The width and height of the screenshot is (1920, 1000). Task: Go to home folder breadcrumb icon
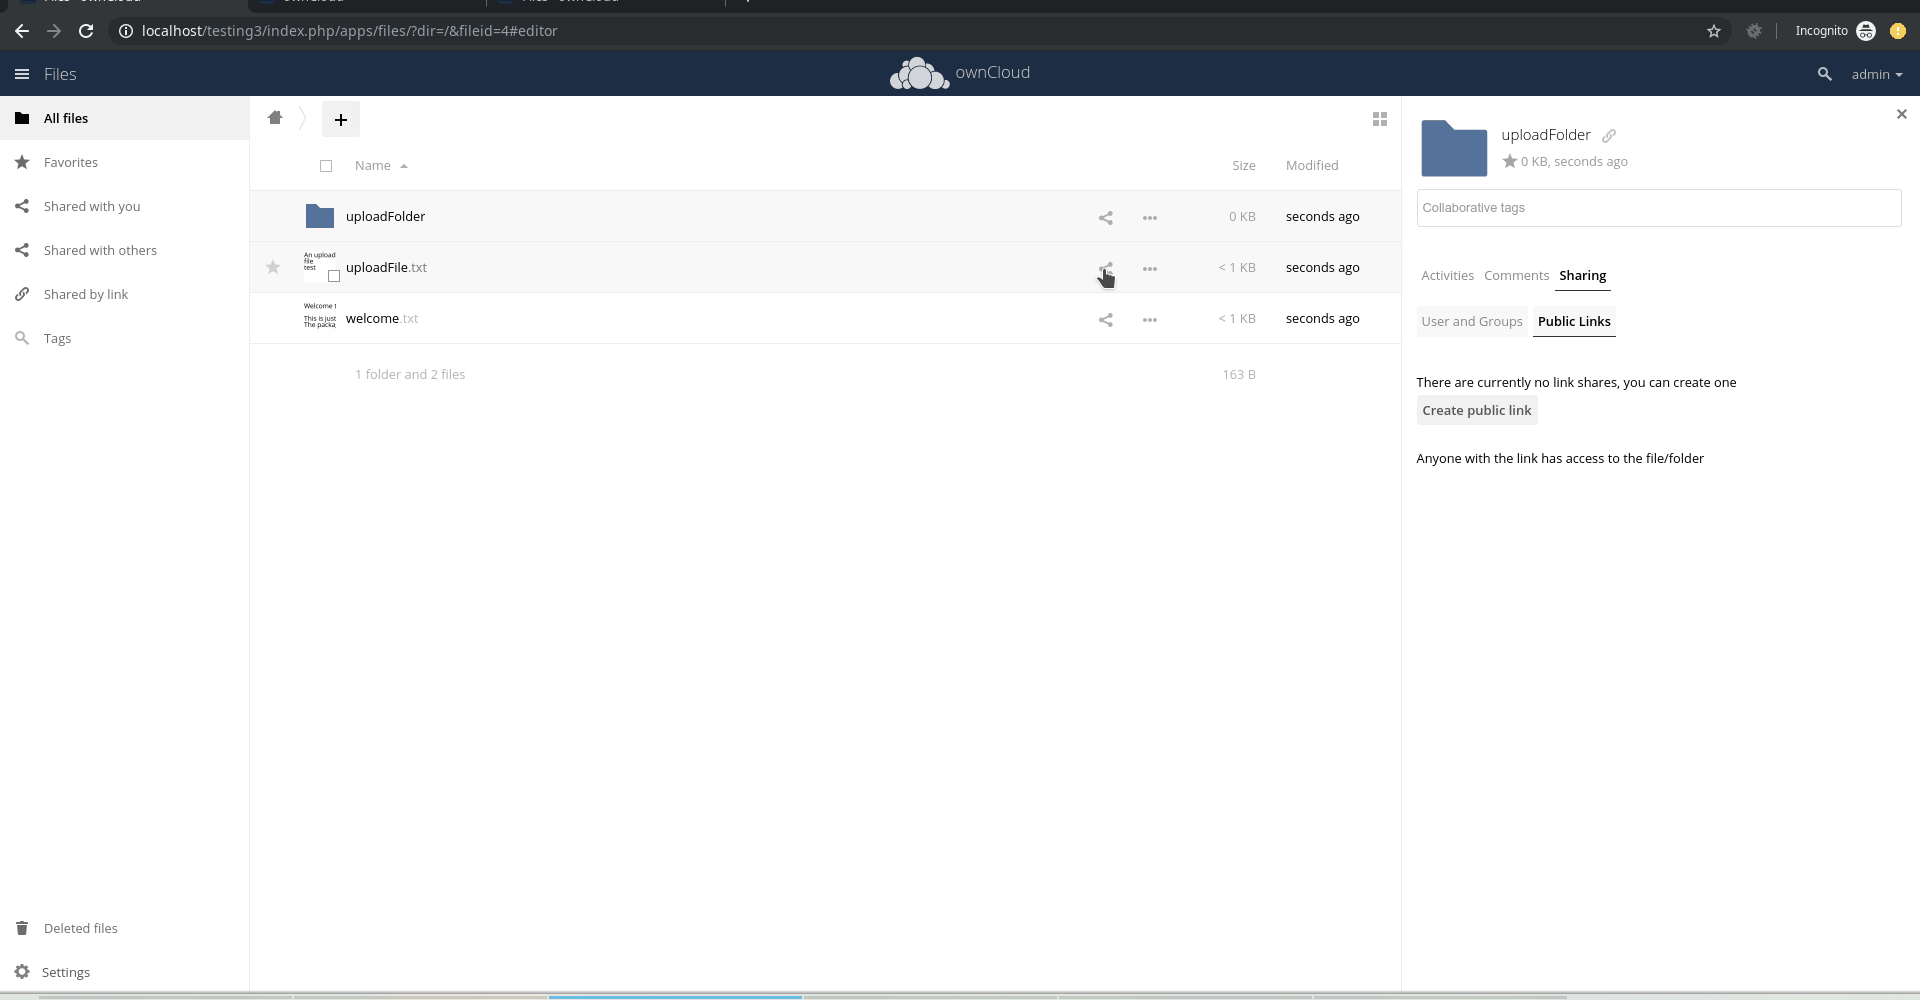(x=275, y=118)
